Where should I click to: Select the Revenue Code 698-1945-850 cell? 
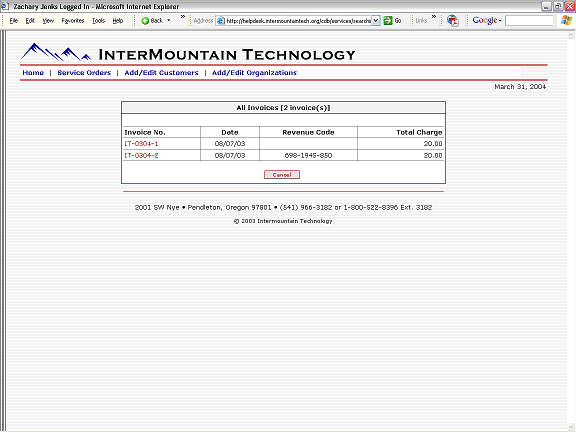[x=308, y=155]
